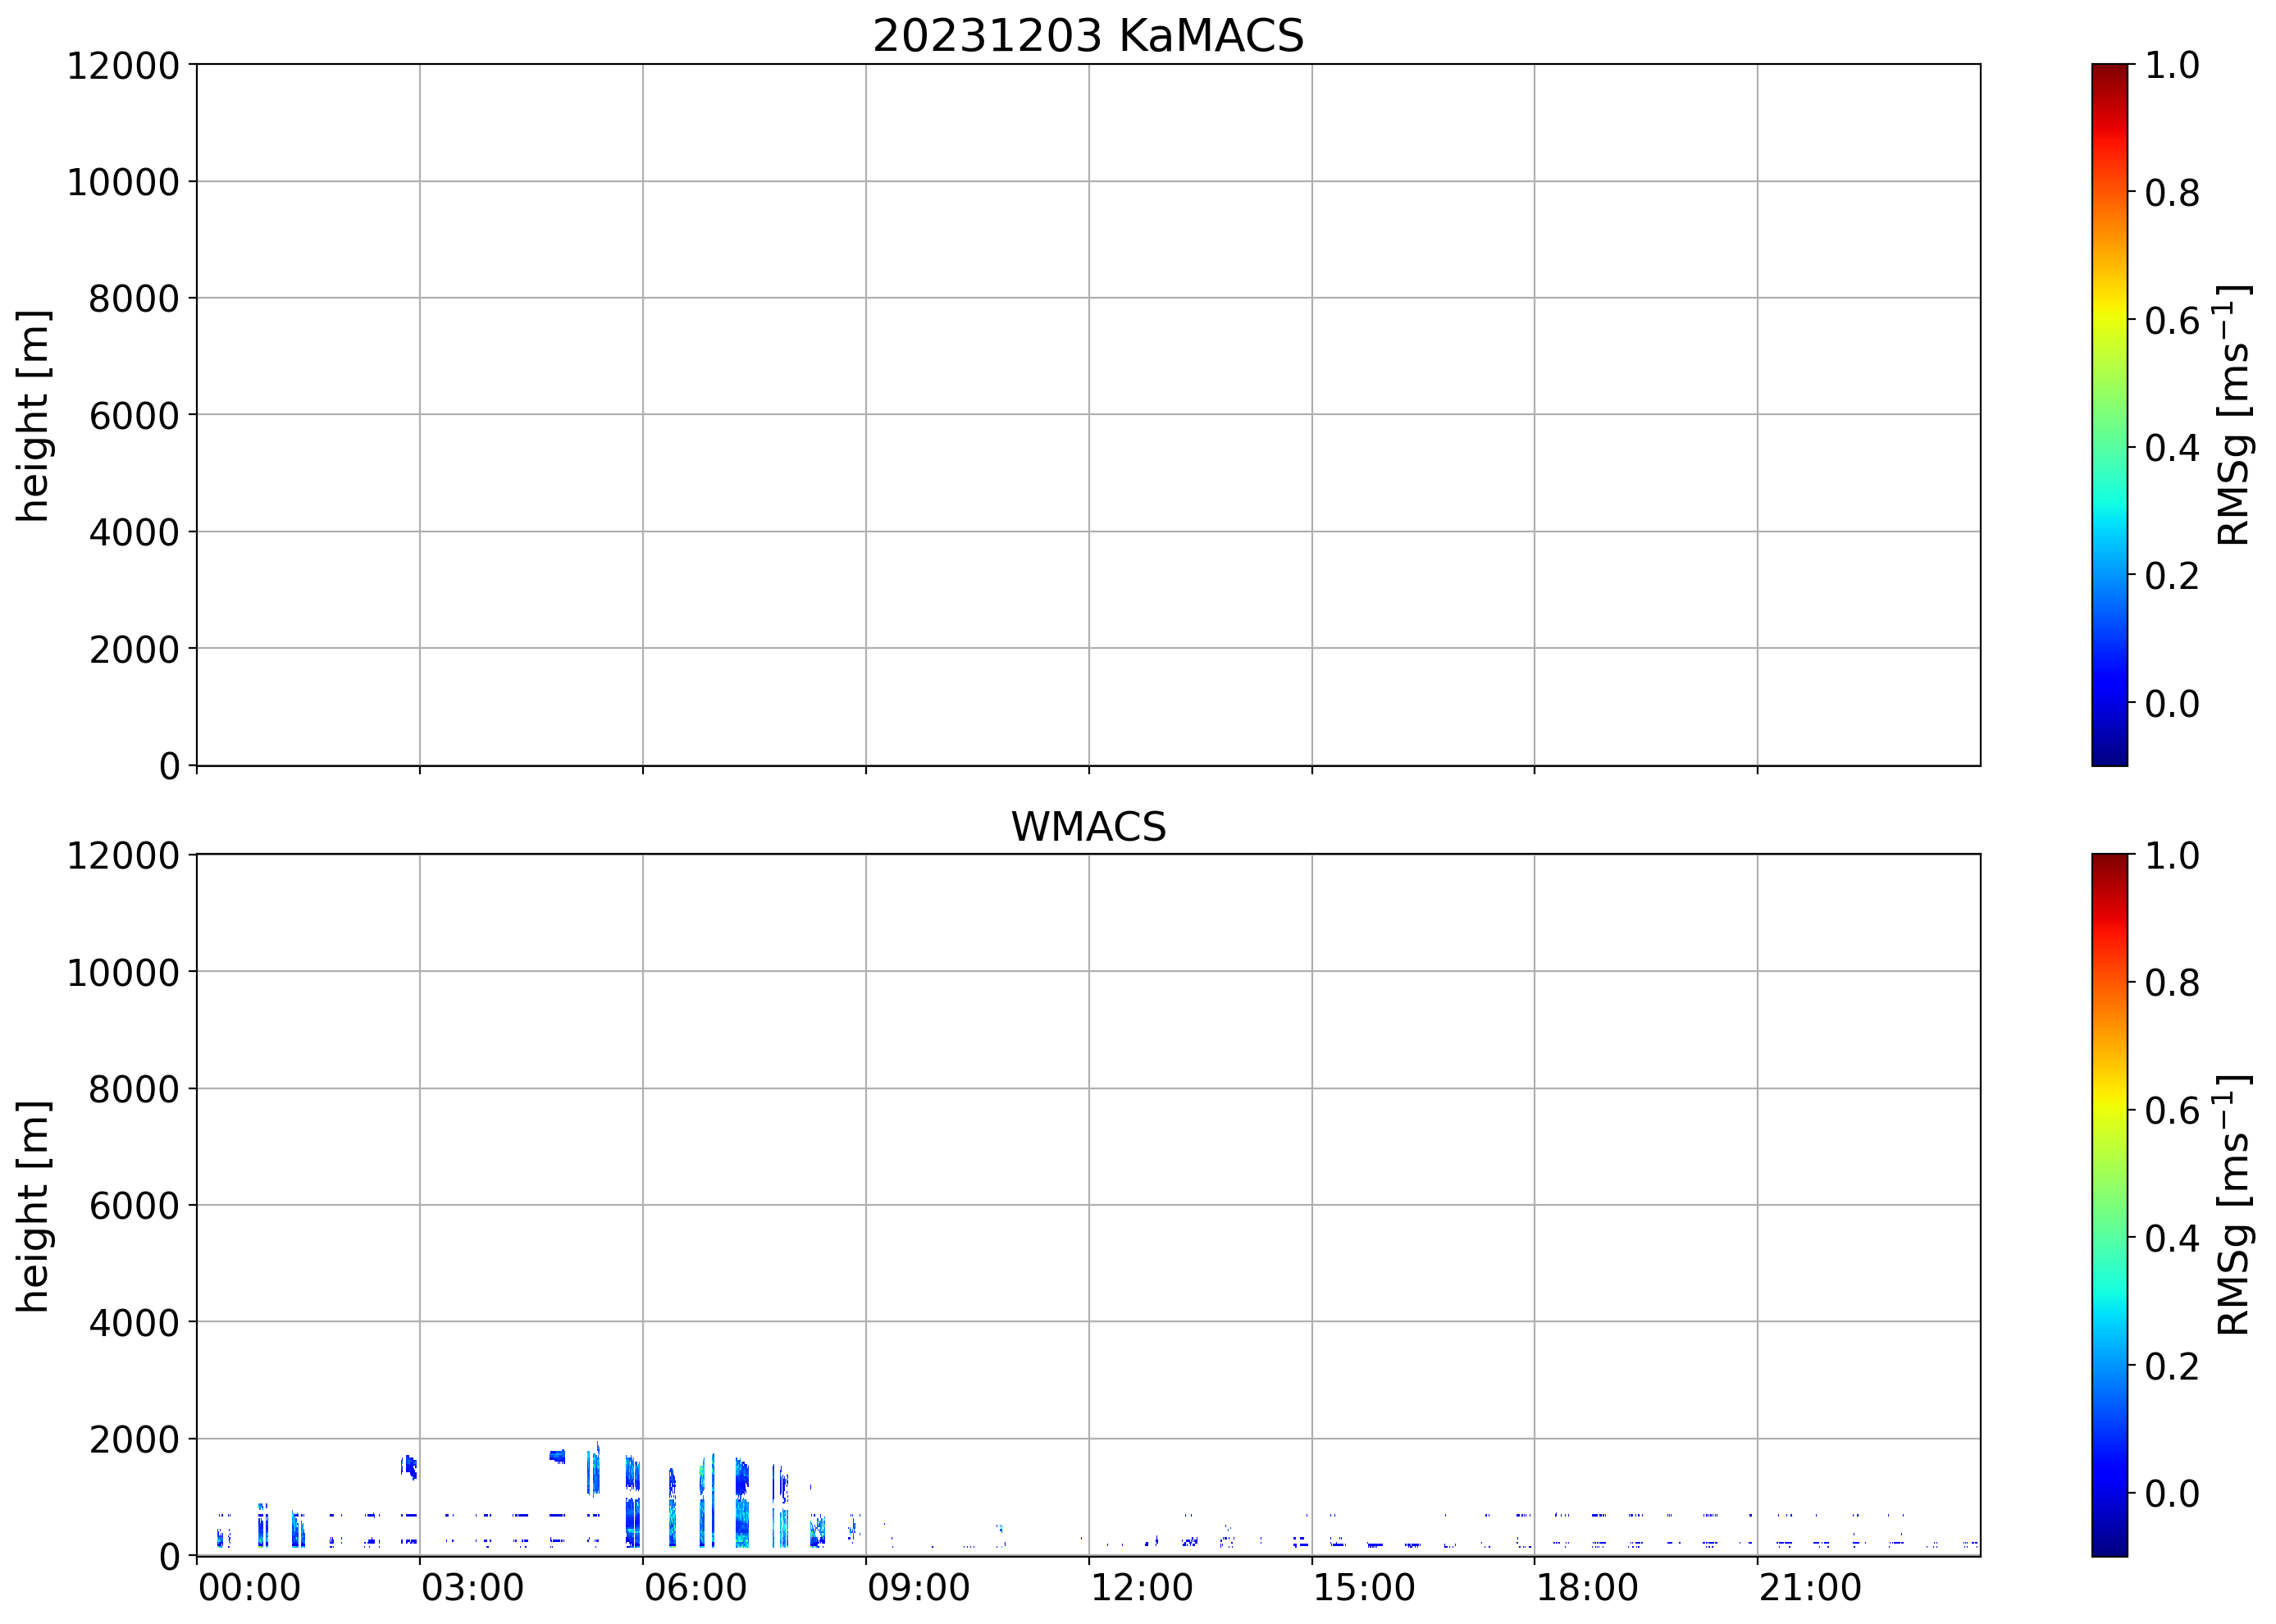
Task: Click the '12000' tick of KaMACS plot
Action: click(123, 66)
